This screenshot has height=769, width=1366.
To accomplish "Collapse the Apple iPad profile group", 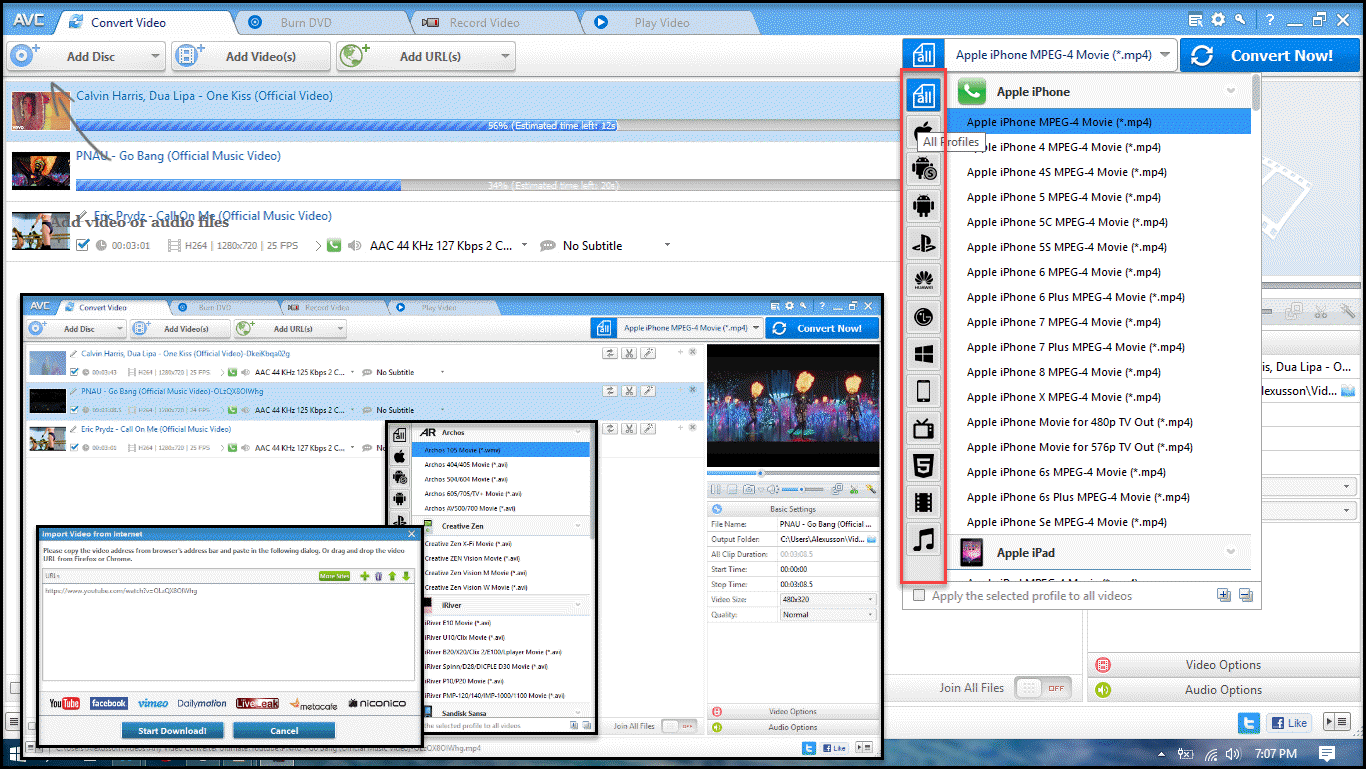I will point(1232,552).
